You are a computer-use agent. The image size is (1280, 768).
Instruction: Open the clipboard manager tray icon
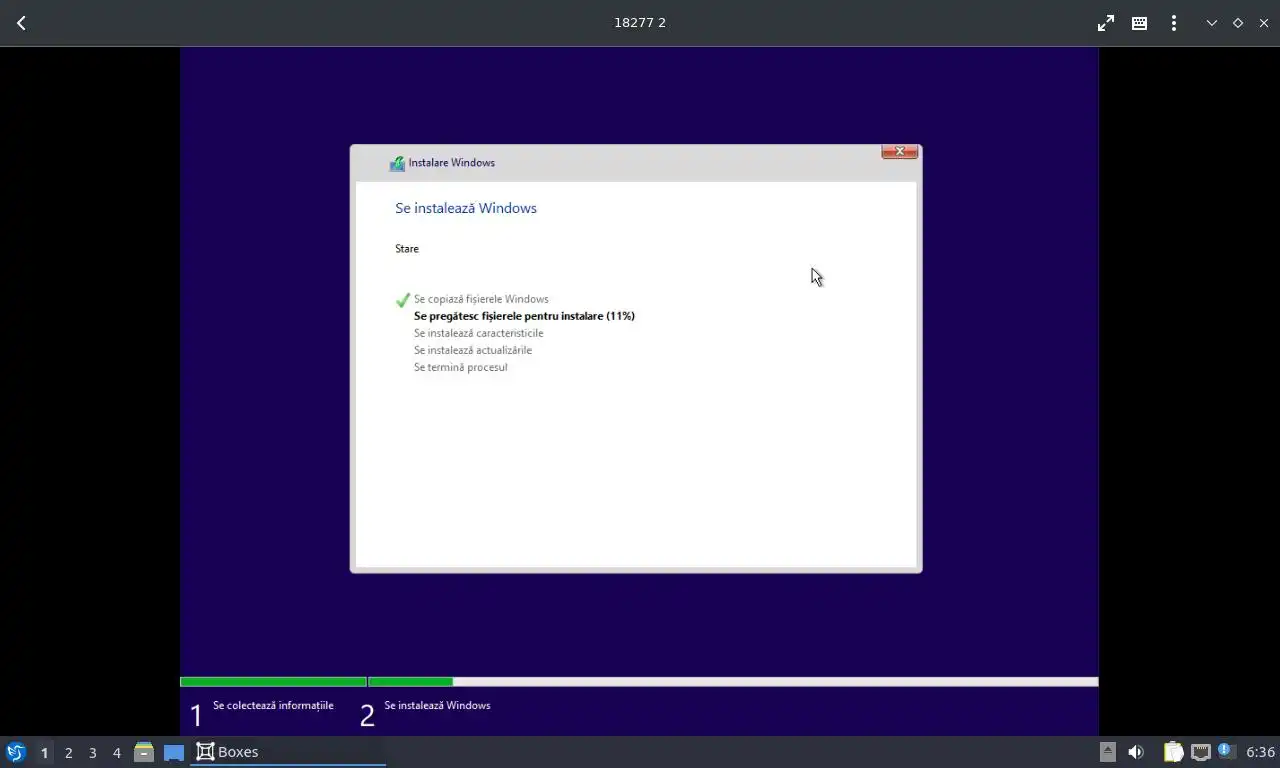click(x=1173, y=752)
